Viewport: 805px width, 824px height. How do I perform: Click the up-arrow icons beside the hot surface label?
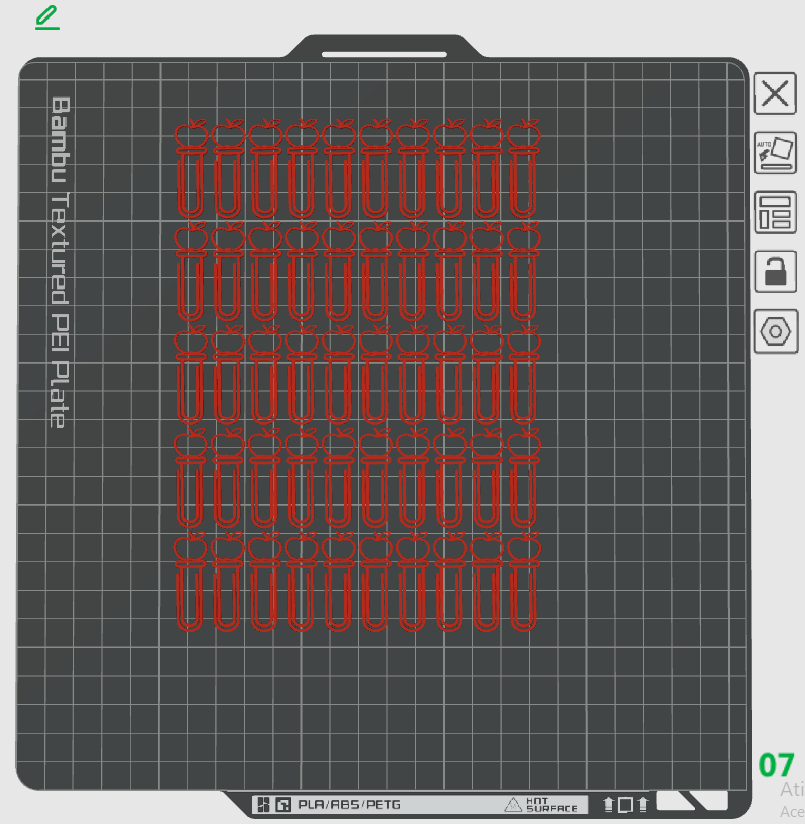pyautogui.click(x=625, y=805)
